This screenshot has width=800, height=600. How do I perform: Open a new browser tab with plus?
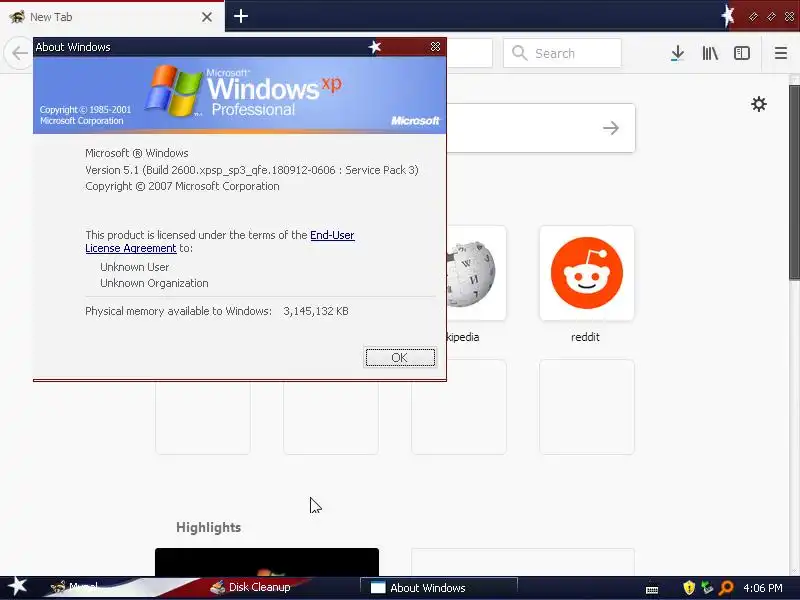241,16
